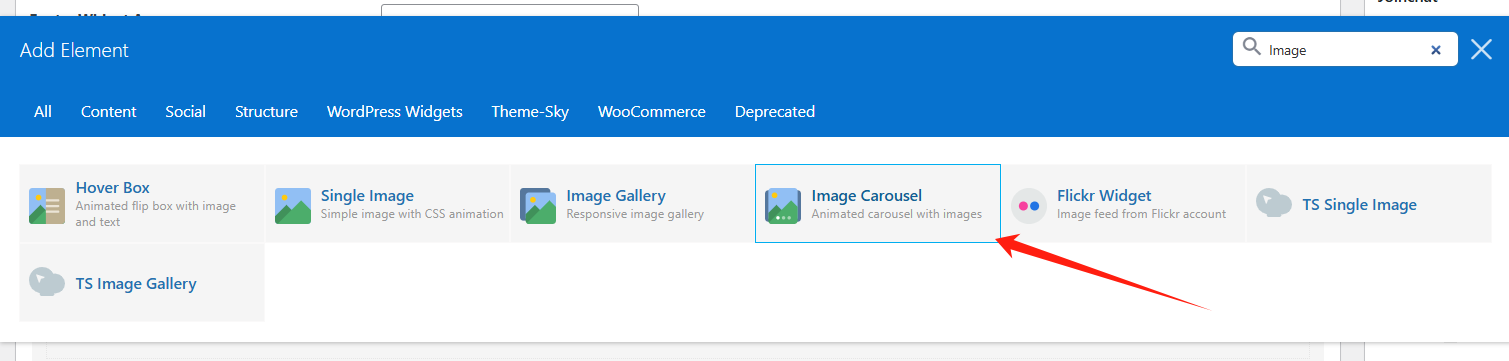
Task: Click the Hover Box element icon
Action: coord(47,205)
